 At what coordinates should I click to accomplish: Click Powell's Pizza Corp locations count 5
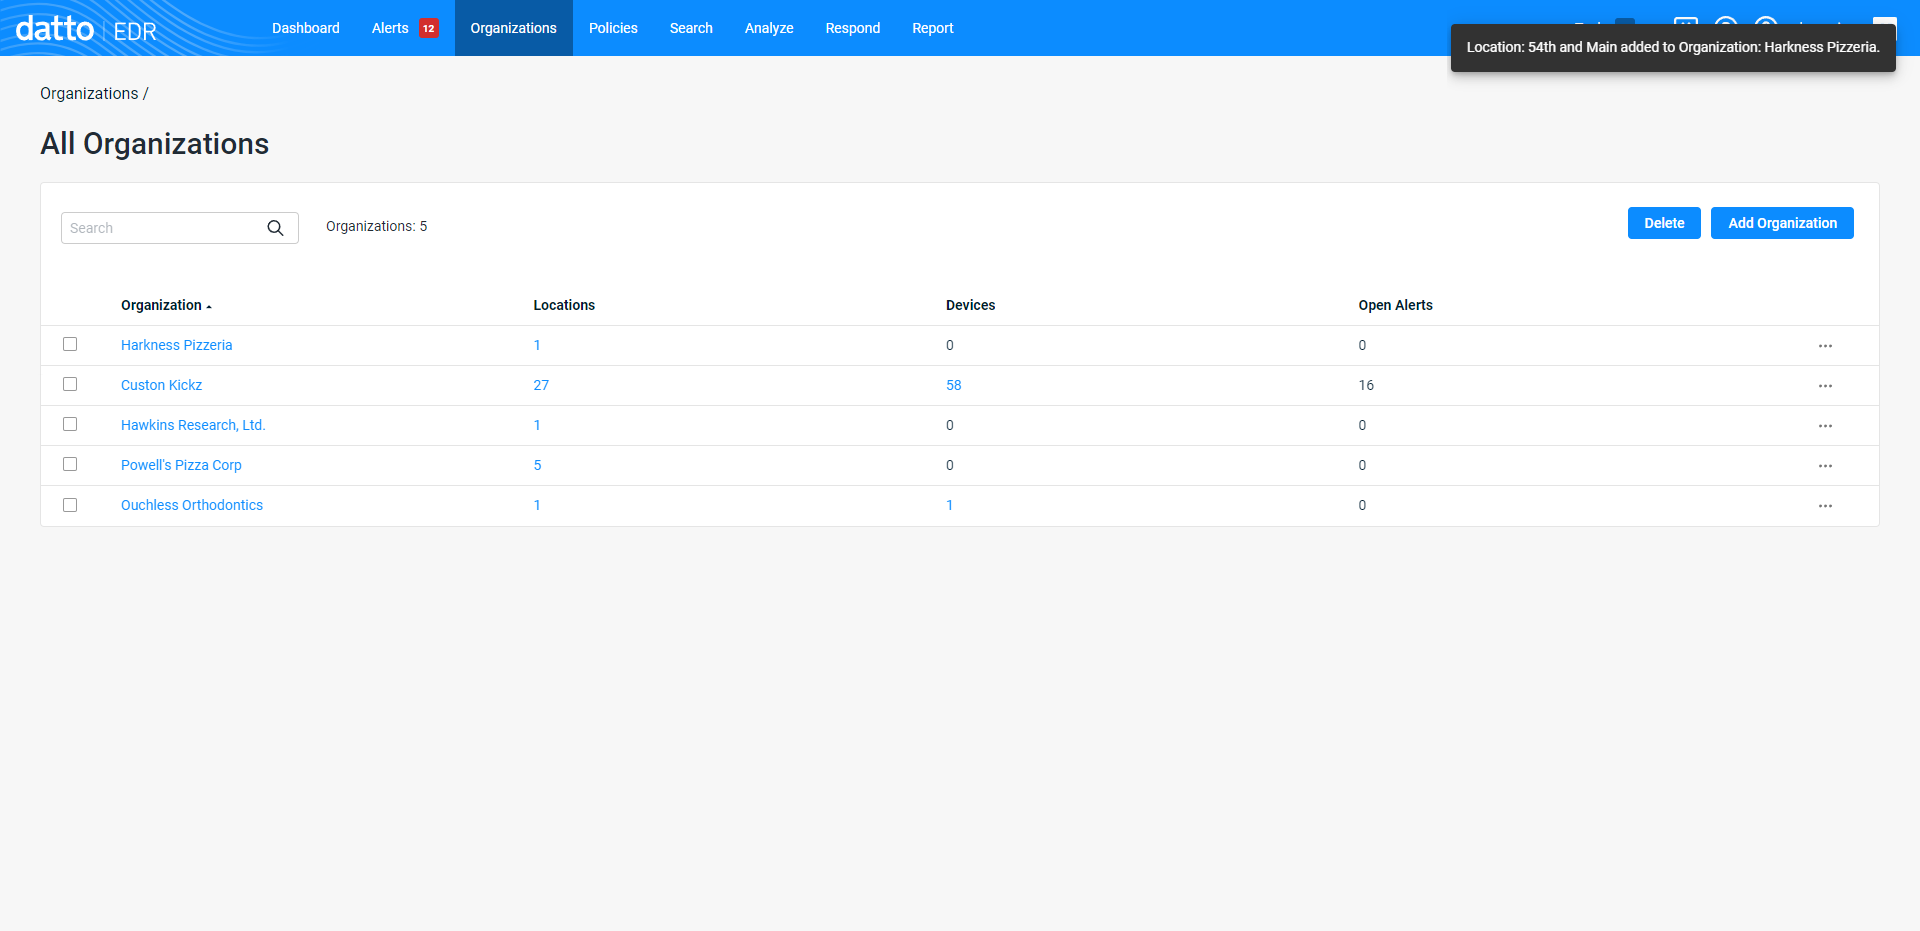(537, 465)
